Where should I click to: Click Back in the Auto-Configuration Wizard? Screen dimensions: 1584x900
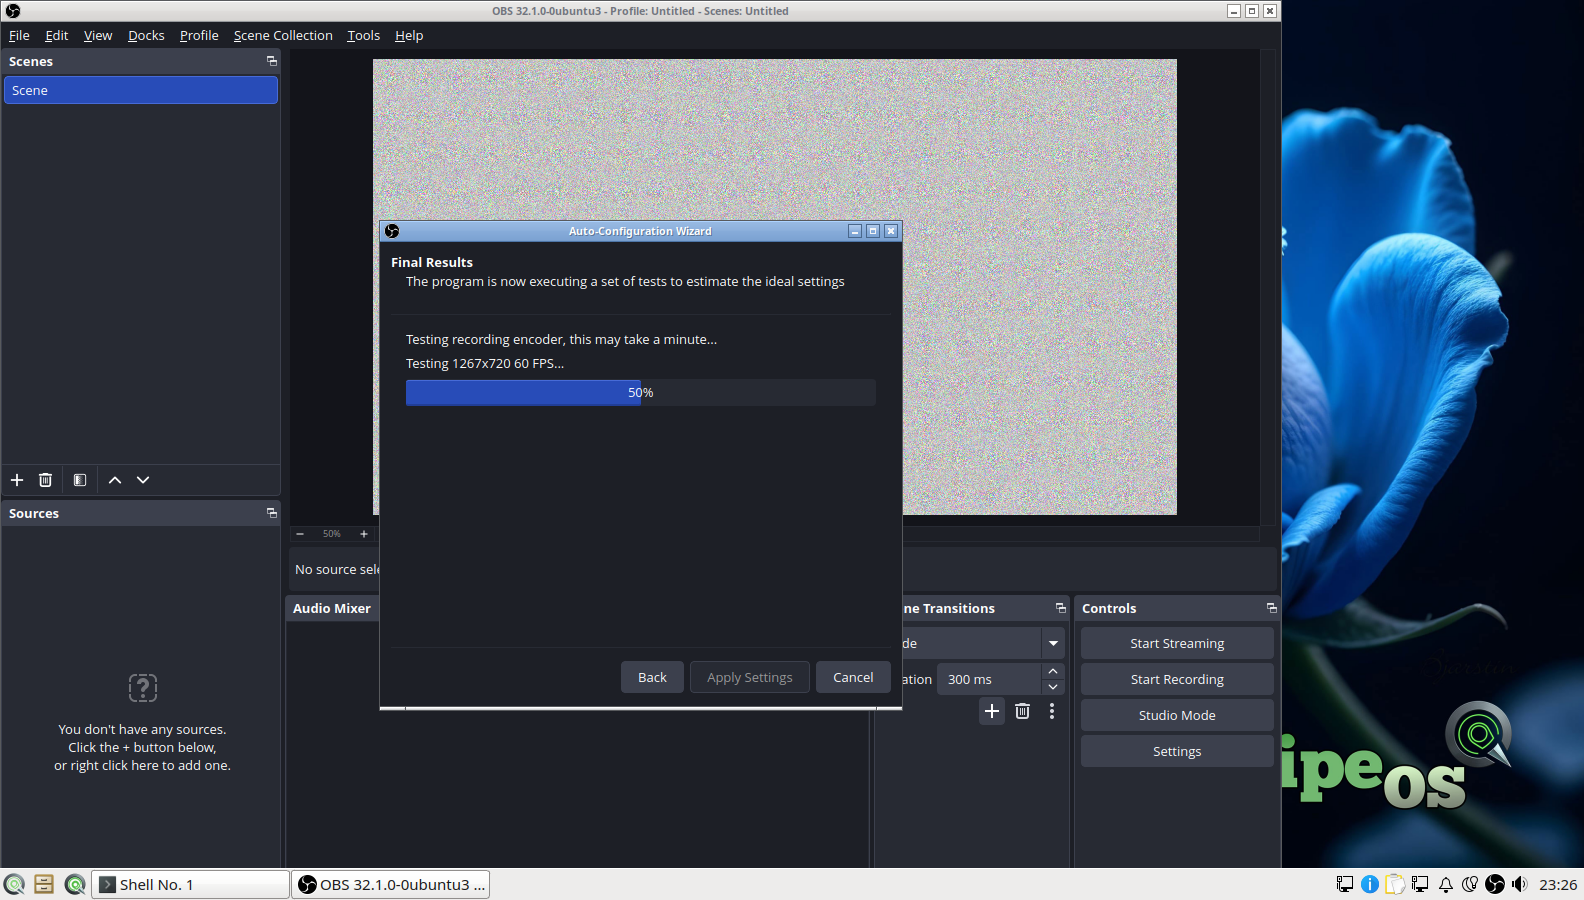tap(652, 677)
